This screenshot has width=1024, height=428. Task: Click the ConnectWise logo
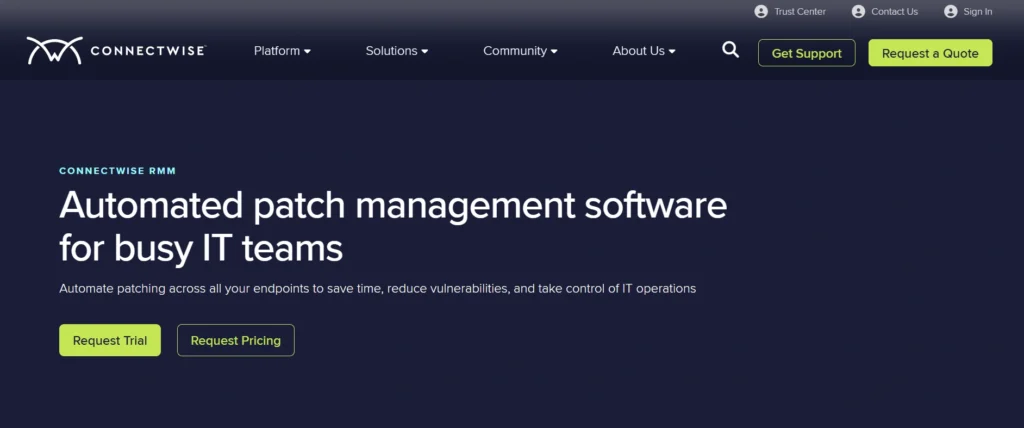116,51
